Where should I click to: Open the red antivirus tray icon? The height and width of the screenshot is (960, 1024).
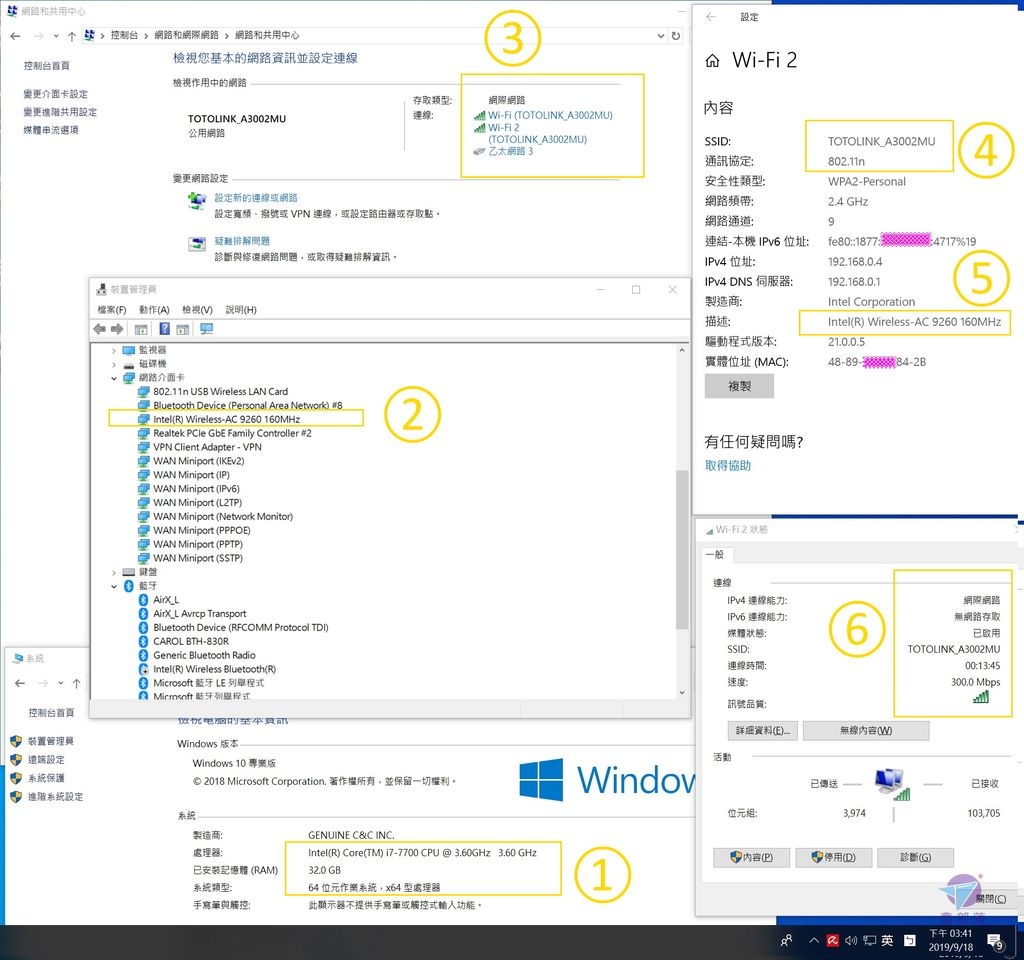[x=833, y=940]
